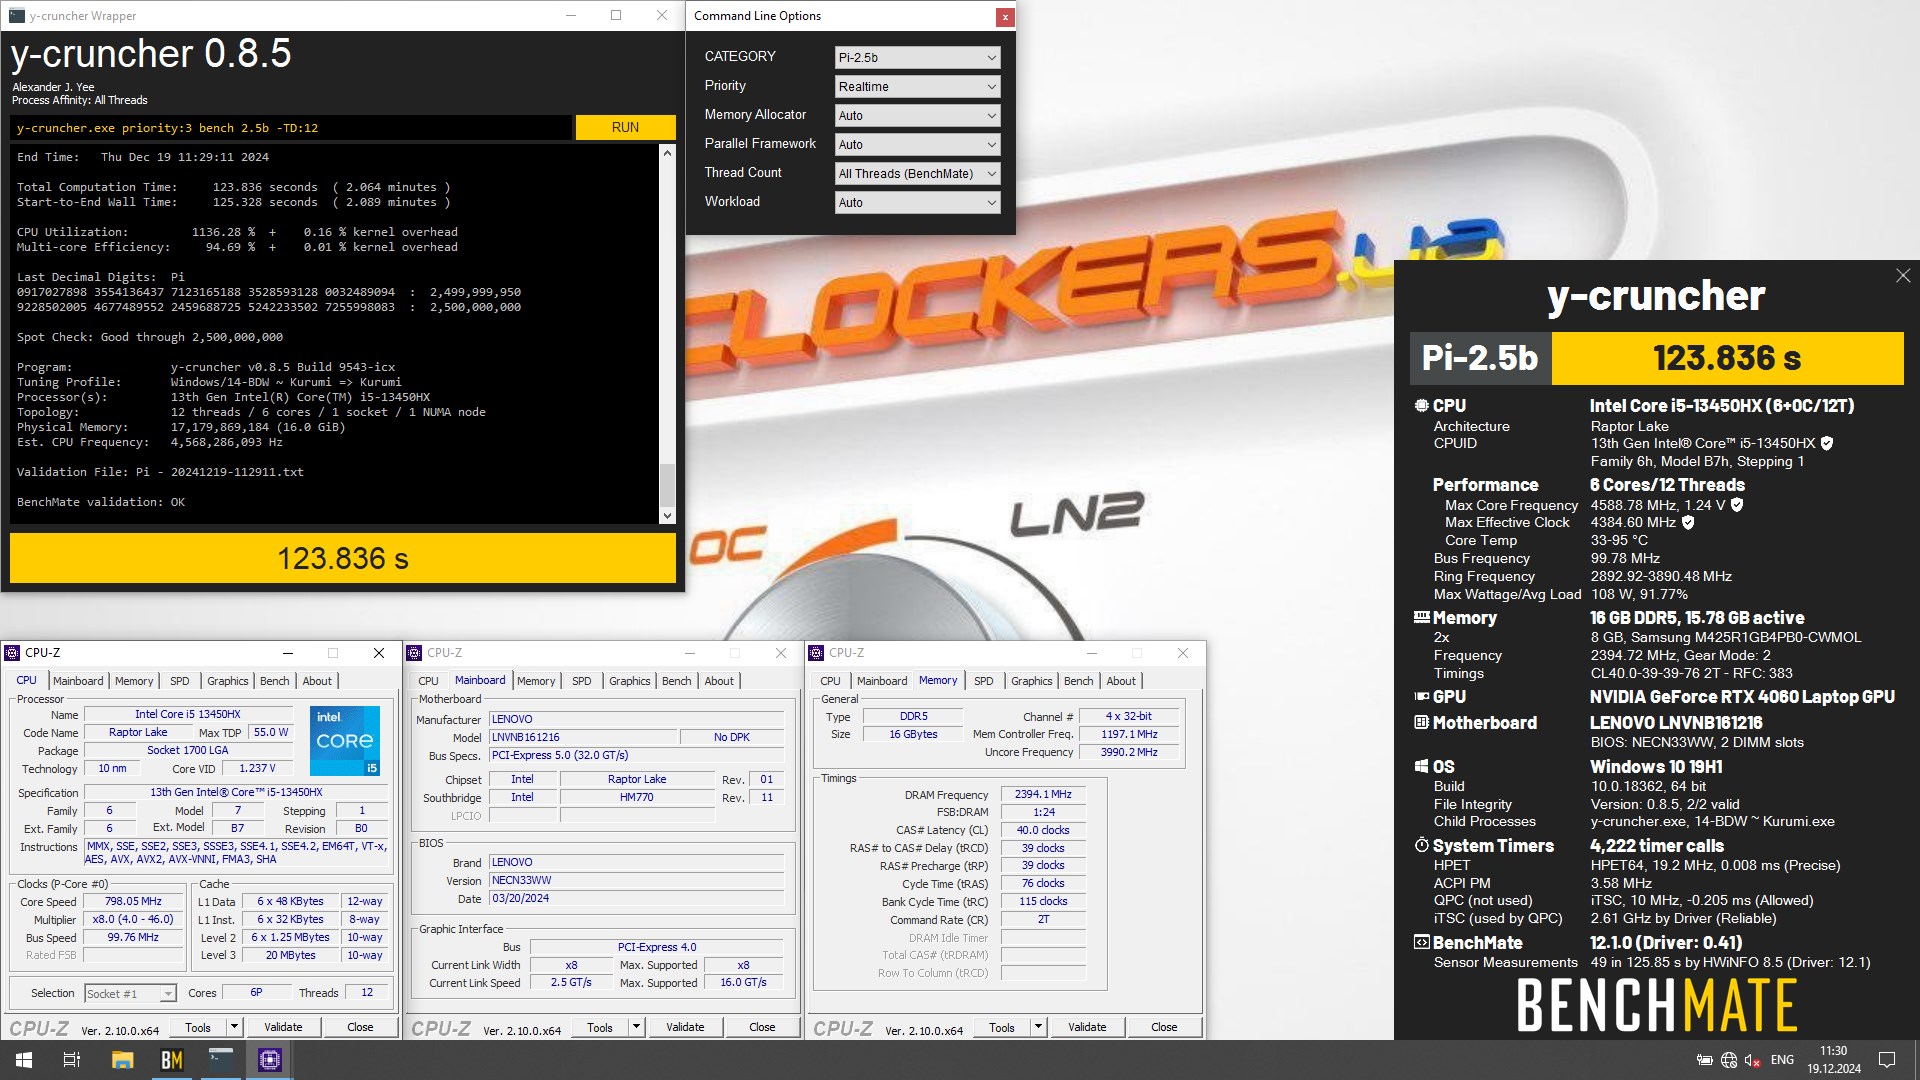Open Graphics tab in third CPU-Z window
This screenshot has height=1080, width=1920.
pos(1032,681)
